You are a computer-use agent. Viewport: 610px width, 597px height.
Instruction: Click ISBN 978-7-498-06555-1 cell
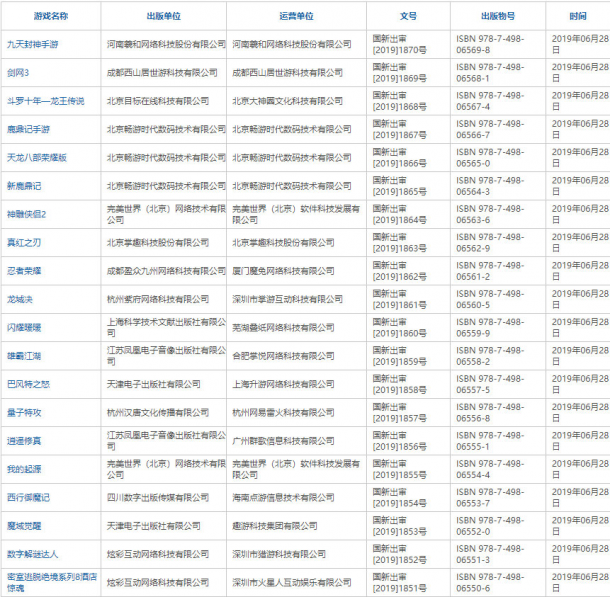490,441
